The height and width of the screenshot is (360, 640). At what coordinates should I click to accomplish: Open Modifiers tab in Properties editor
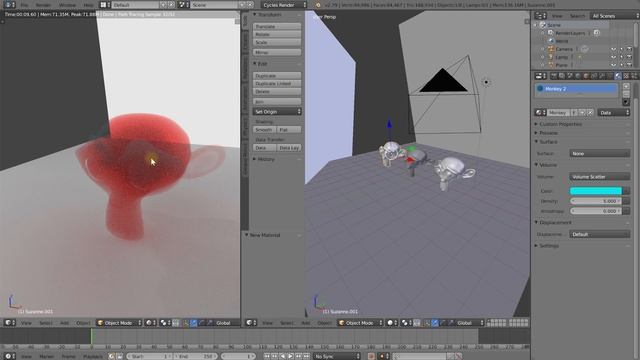pos(602,76)
